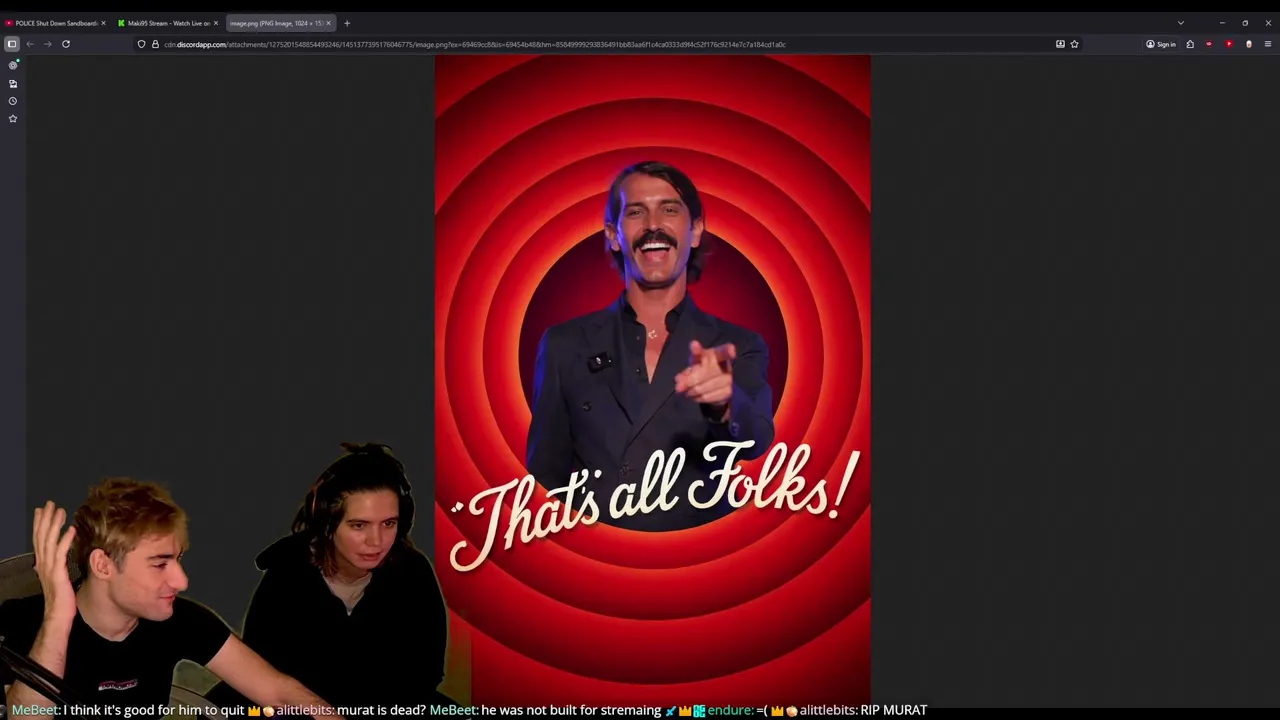Click the red YouTube-style play extension icon
1280x720 pixels.
1229,44
